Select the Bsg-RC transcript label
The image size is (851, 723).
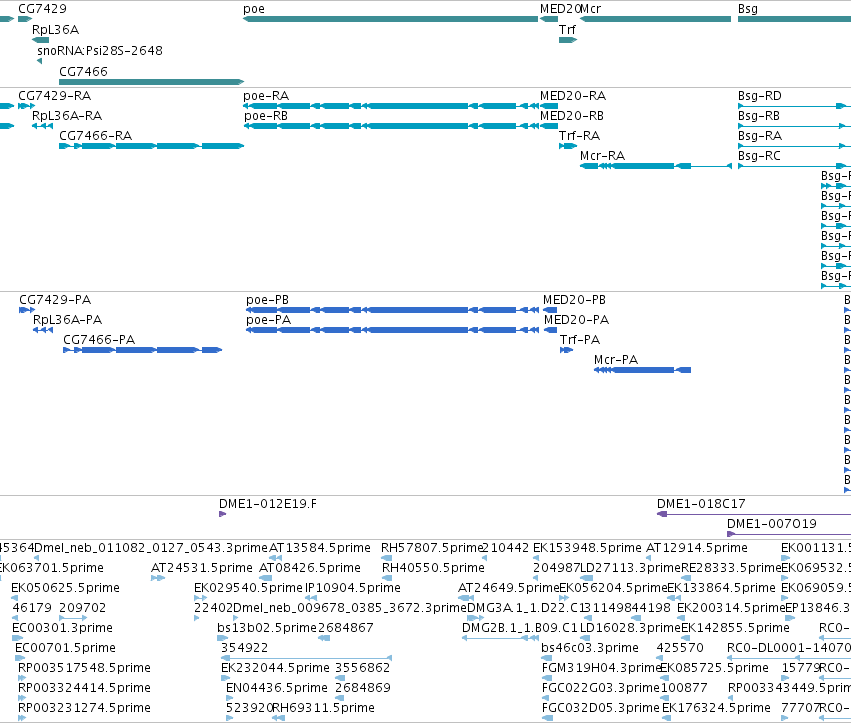[x=759, y=156]
